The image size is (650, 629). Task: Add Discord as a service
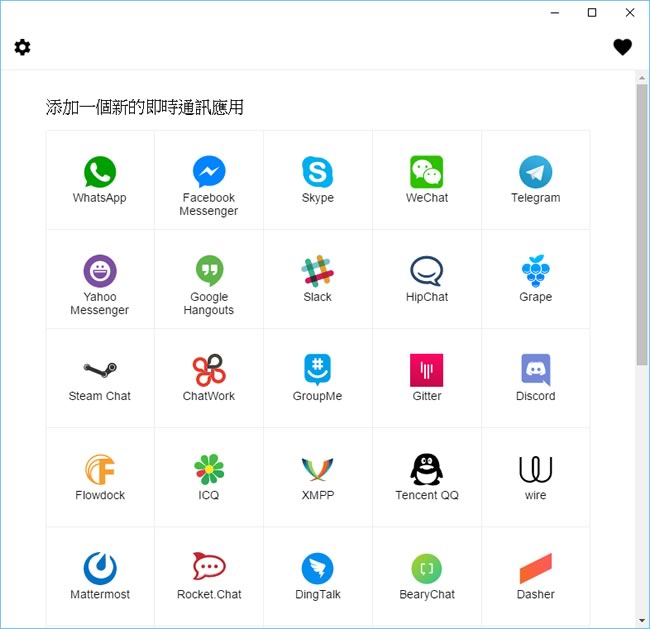[x=536, y=378]
